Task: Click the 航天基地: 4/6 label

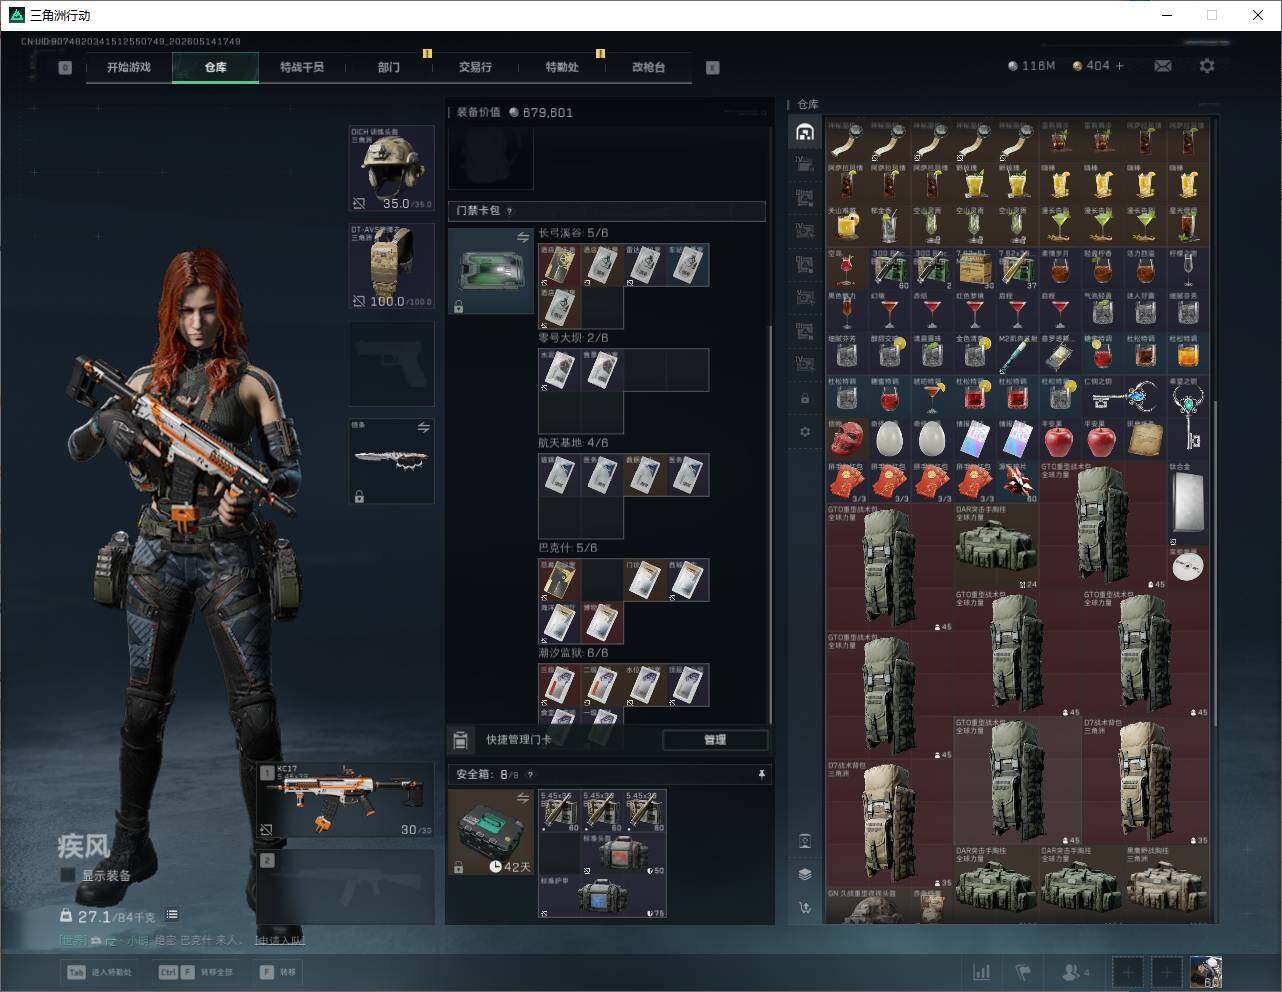Action: [x=573, y=443]
